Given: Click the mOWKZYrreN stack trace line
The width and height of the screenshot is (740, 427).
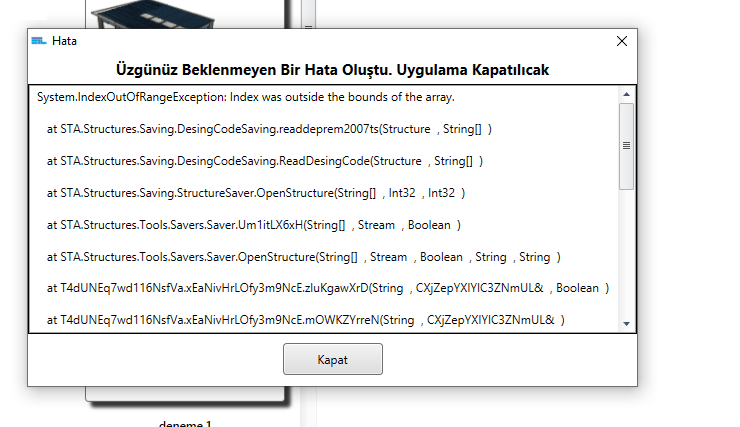Looking at the screenshot, I should pos(305,320).
